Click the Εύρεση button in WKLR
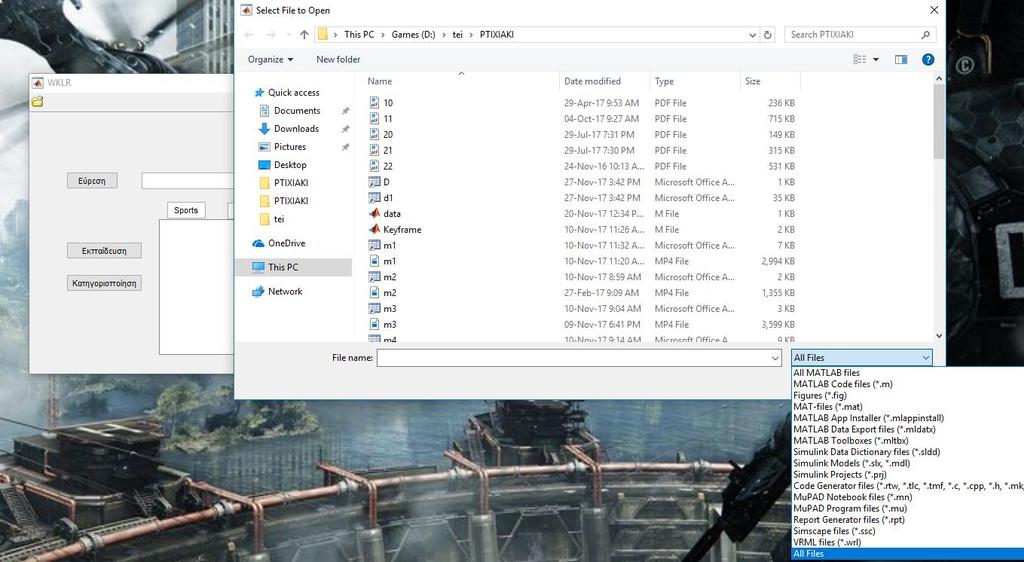Viewport: 1024px width, 562px height. [x=92, y=181]
